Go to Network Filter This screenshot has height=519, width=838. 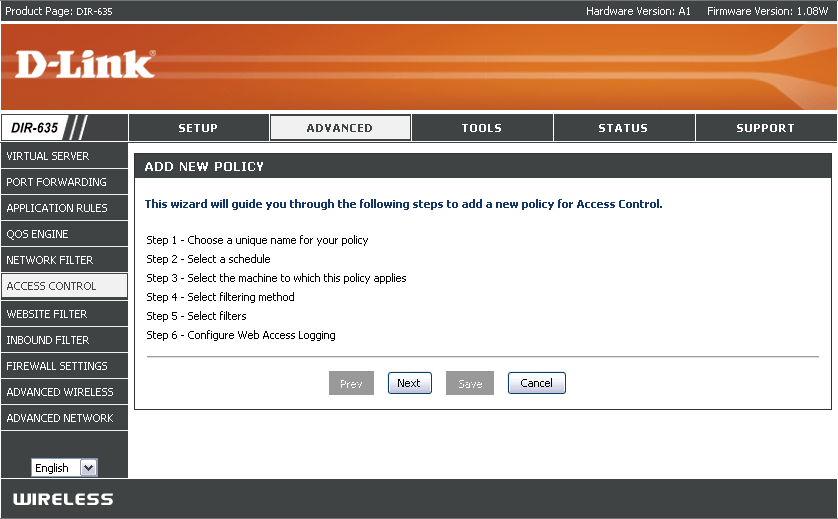click(x=64, y=260)
